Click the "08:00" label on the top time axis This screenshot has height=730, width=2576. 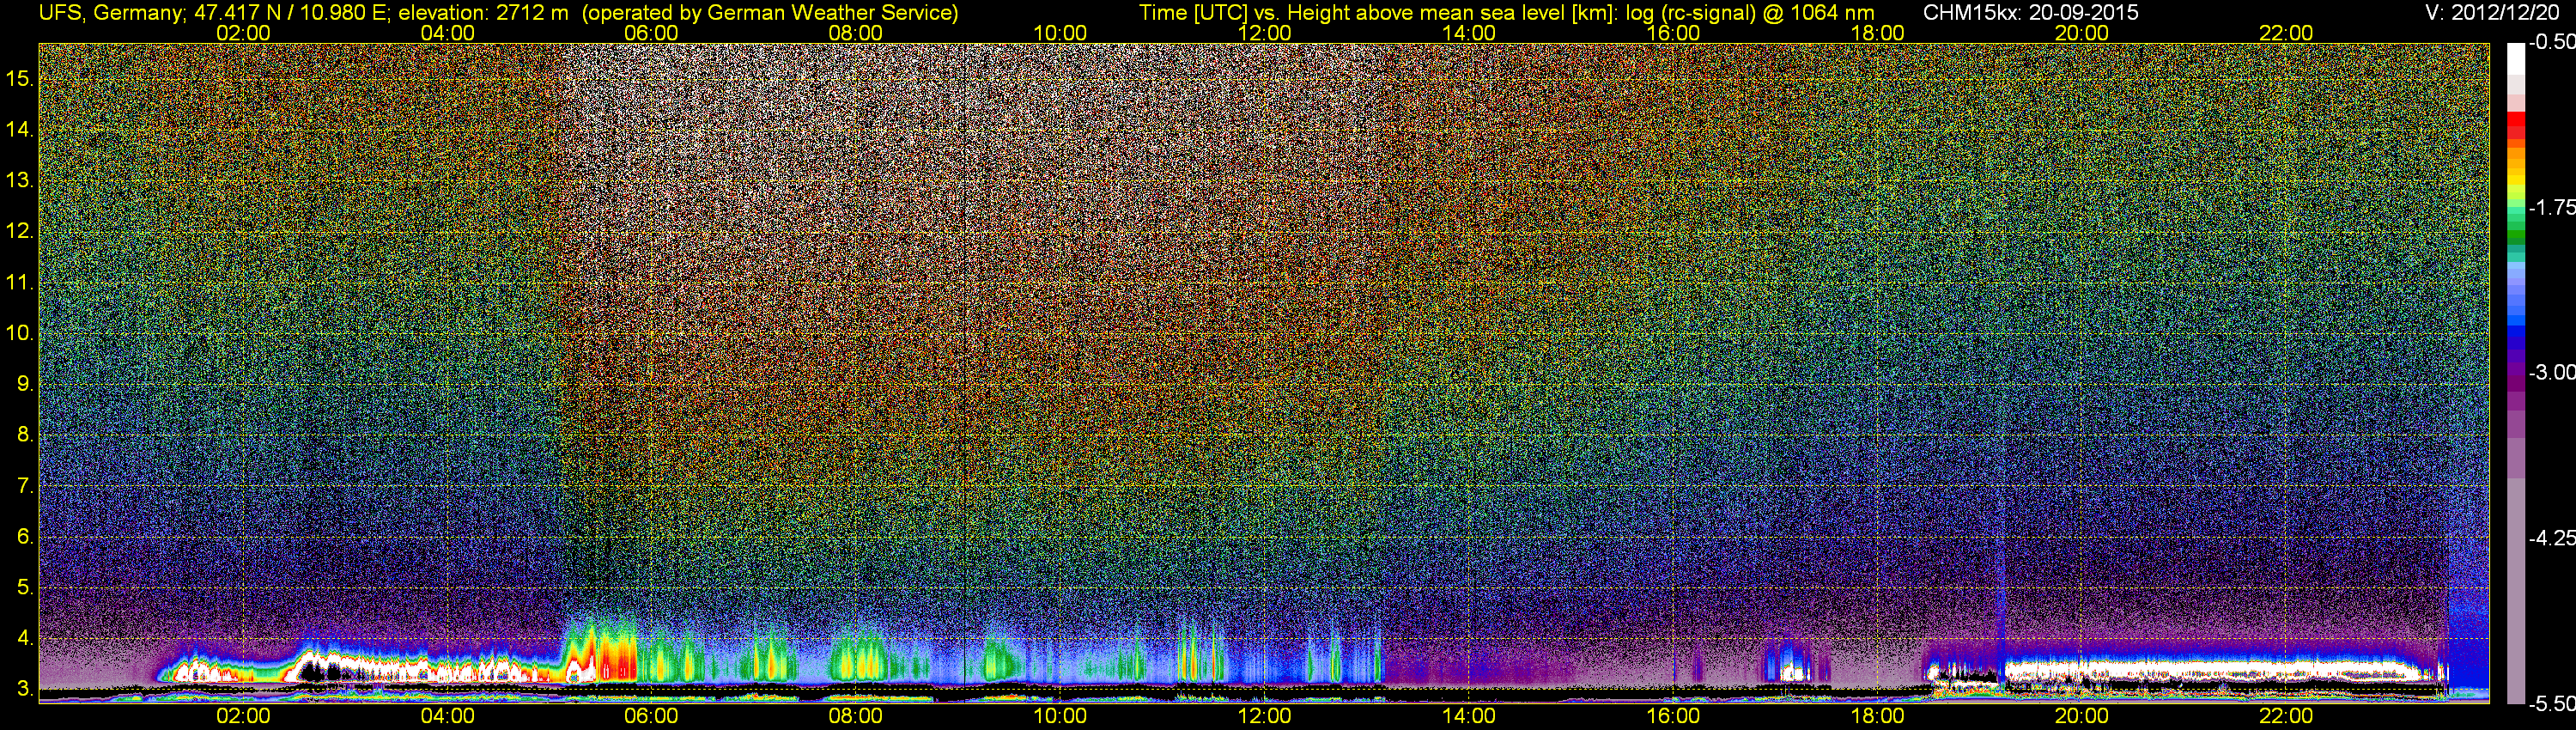[856, 33]
